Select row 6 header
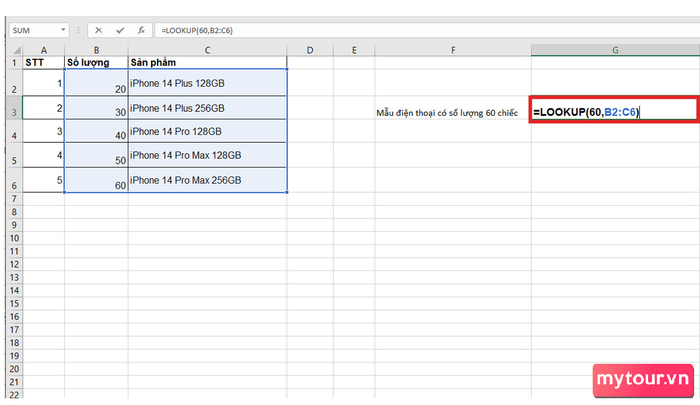 14,180
